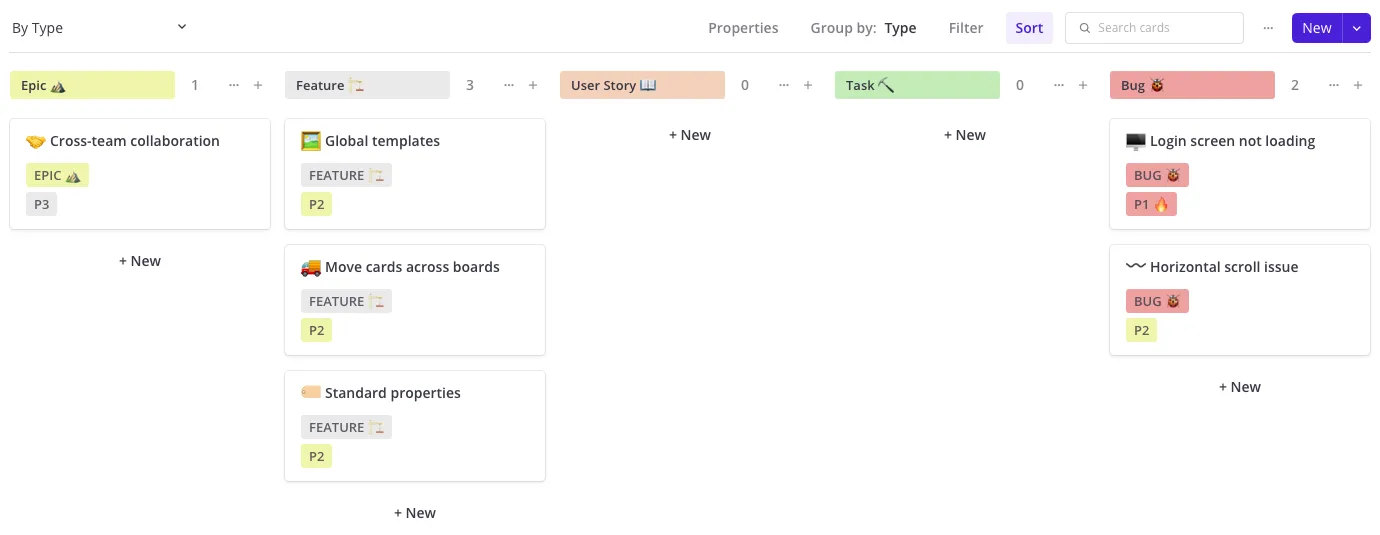
Task: Select the orange User Story column header
Action: 642,85
